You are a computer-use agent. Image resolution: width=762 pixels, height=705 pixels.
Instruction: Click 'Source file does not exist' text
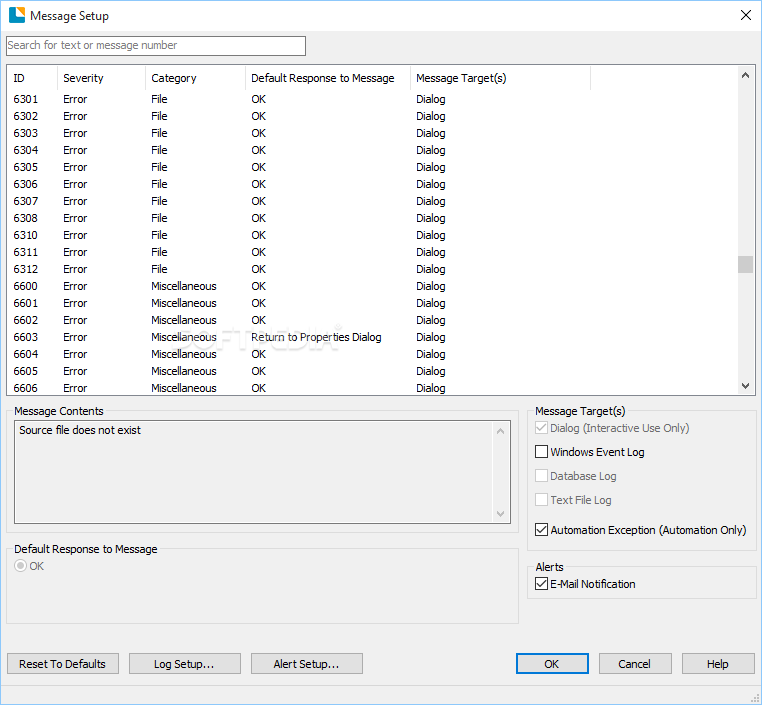[80, 430]
